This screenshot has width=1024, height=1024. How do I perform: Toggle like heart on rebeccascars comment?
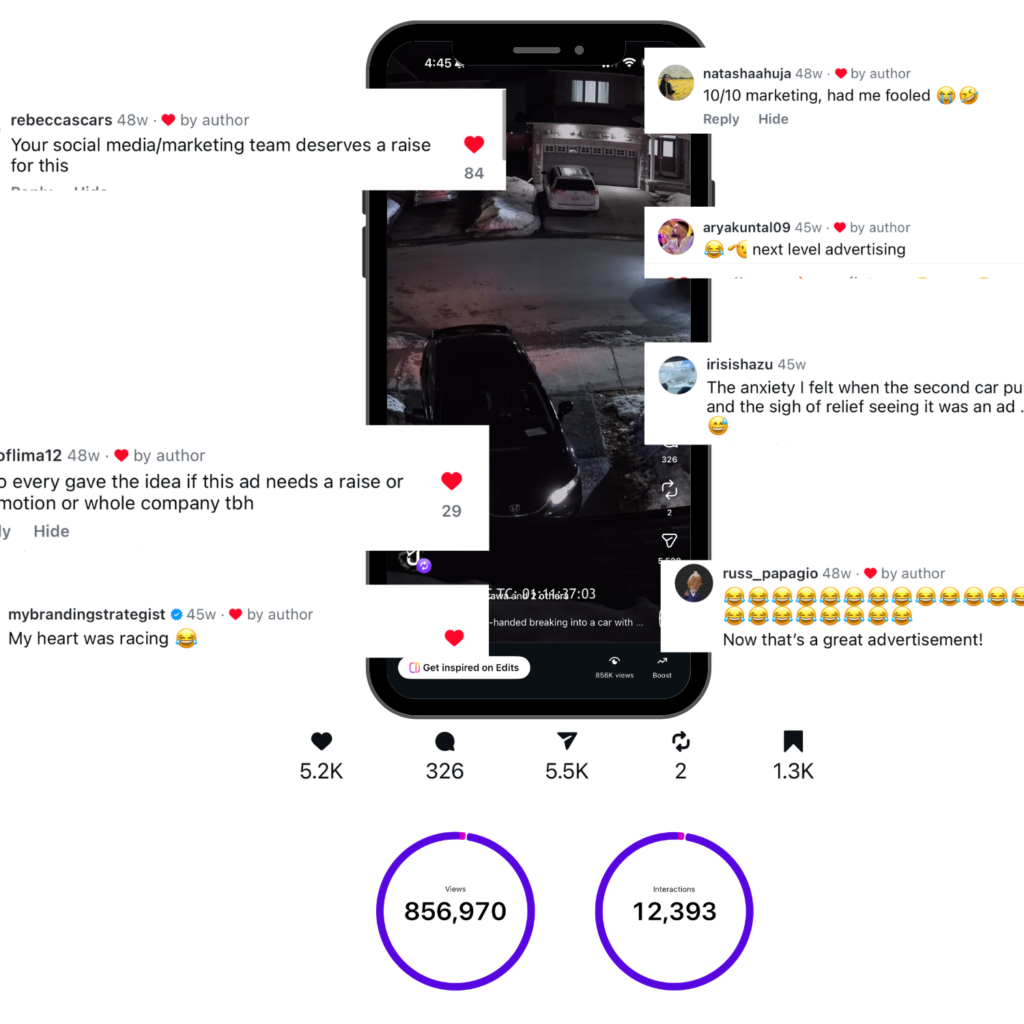pyautogui.click(x=474, y=144)
